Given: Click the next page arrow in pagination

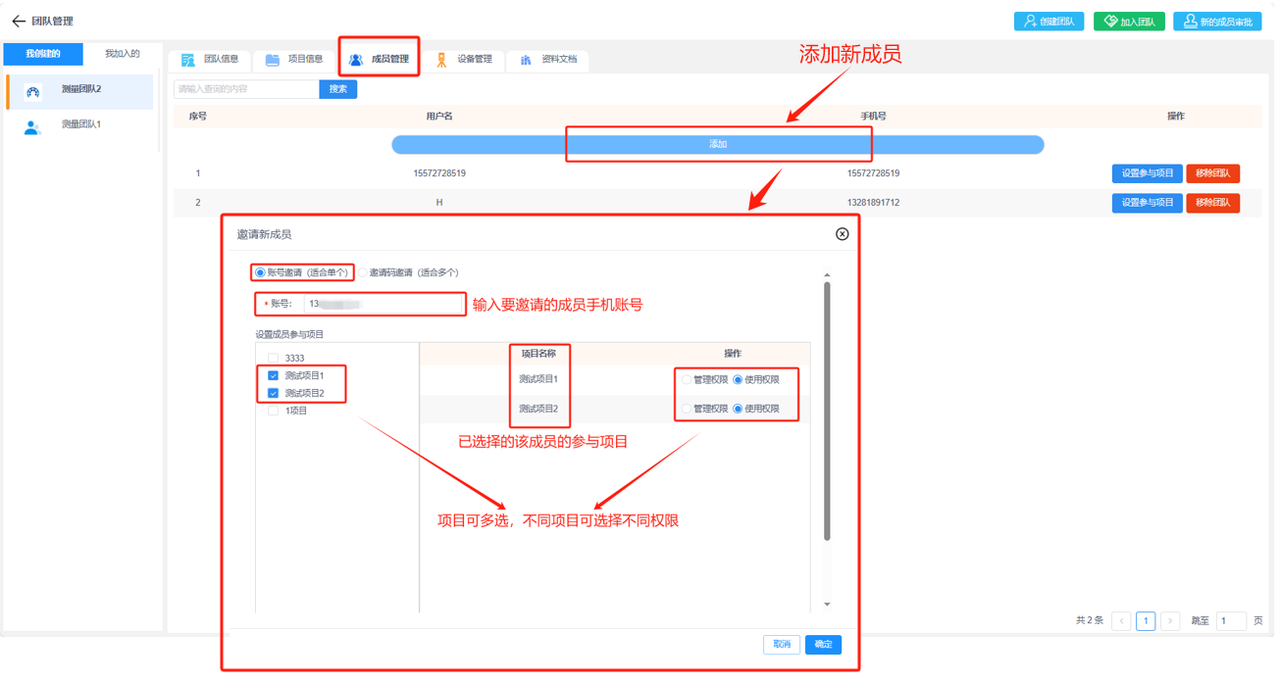Looking at the screenshot, I should tap(1171, 621).
